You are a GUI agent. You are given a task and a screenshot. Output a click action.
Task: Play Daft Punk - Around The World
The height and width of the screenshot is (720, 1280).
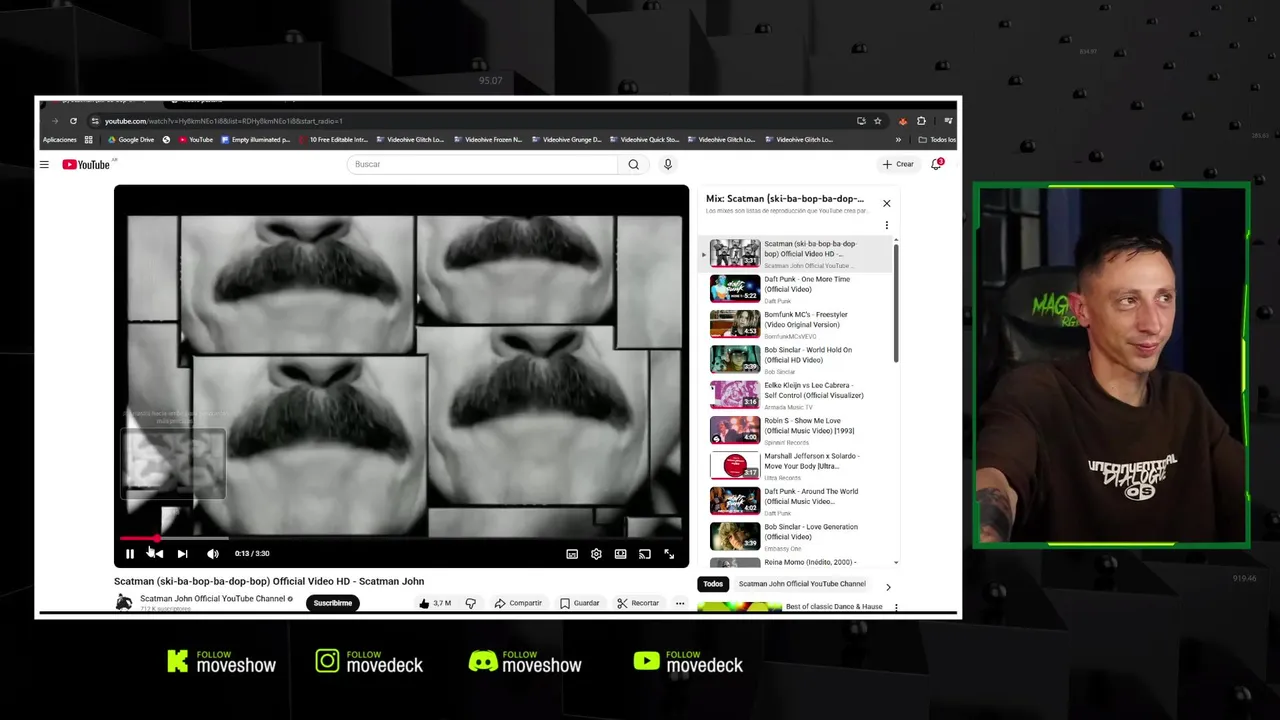[796, 501]
